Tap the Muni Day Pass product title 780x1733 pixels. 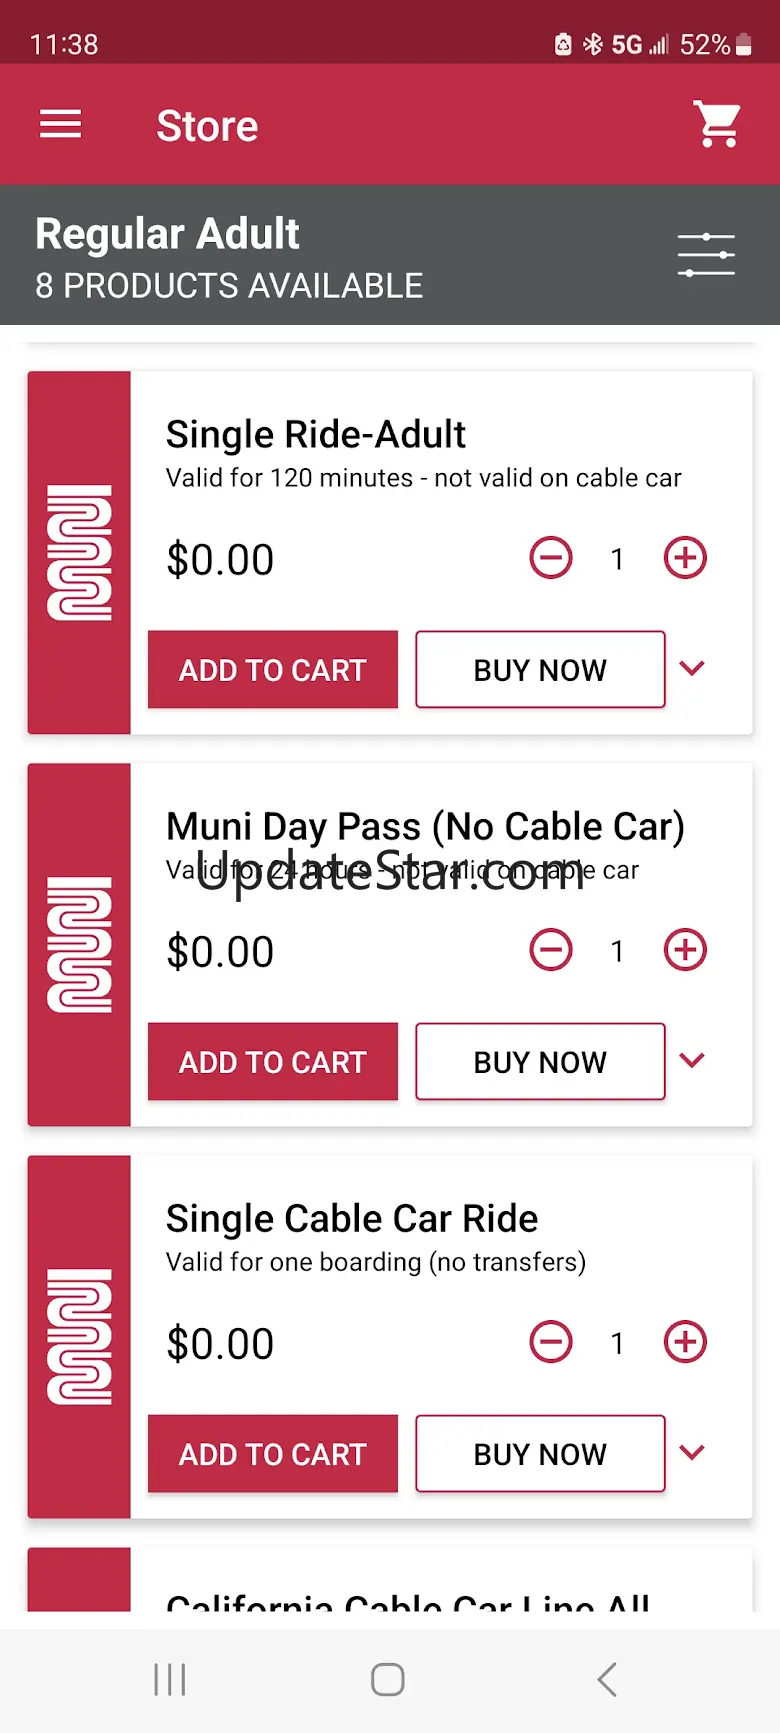coord(425,827)
